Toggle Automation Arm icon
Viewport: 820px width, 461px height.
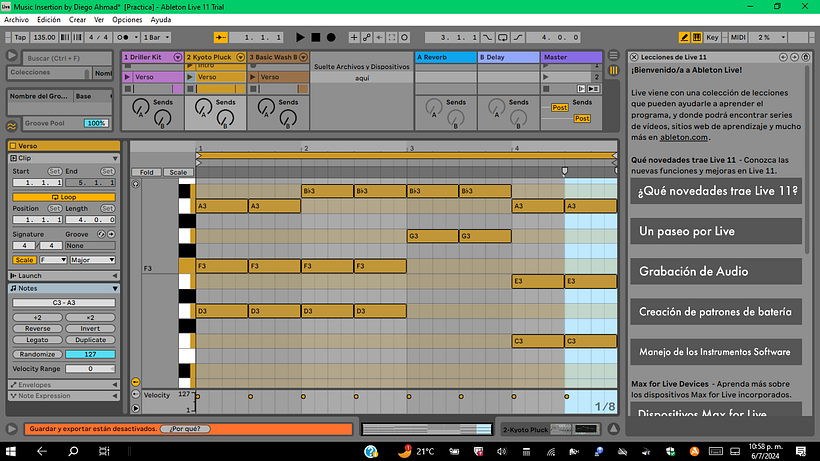[367, 37]
